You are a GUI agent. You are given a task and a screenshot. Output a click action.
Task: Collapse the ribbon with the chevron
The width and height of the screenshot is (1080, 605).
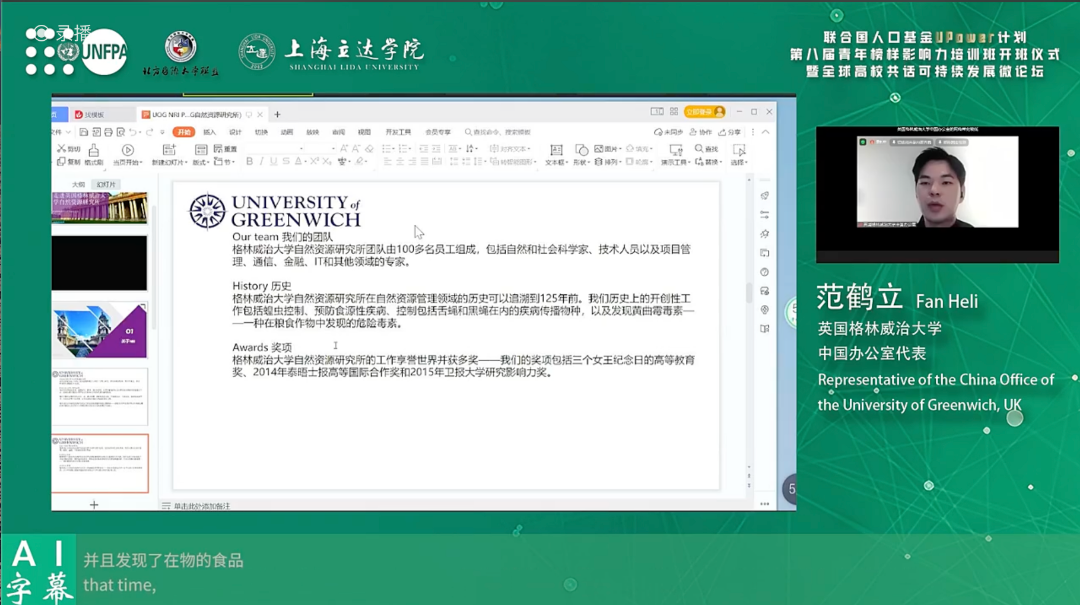coord(765,132)
